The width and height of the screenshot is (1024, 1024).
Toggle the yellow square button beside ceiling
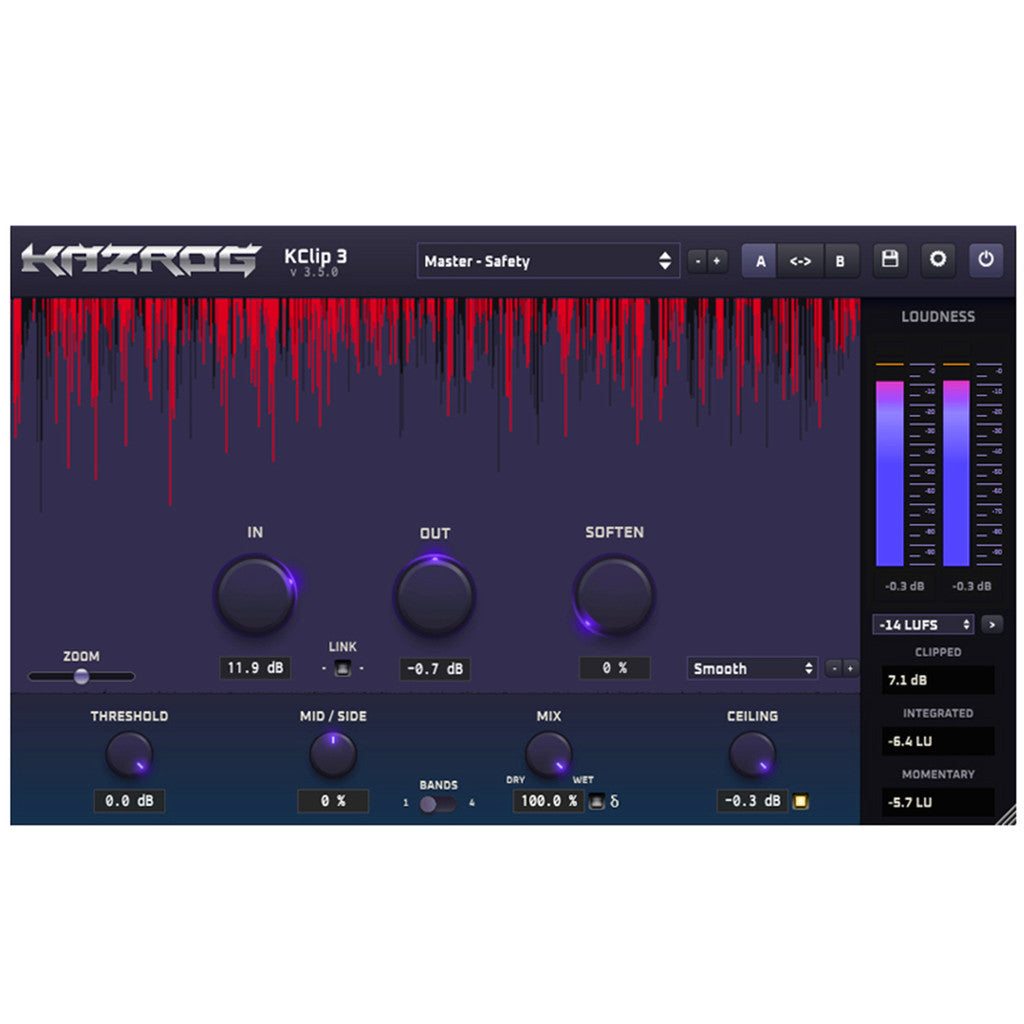(x=801, y=801)
